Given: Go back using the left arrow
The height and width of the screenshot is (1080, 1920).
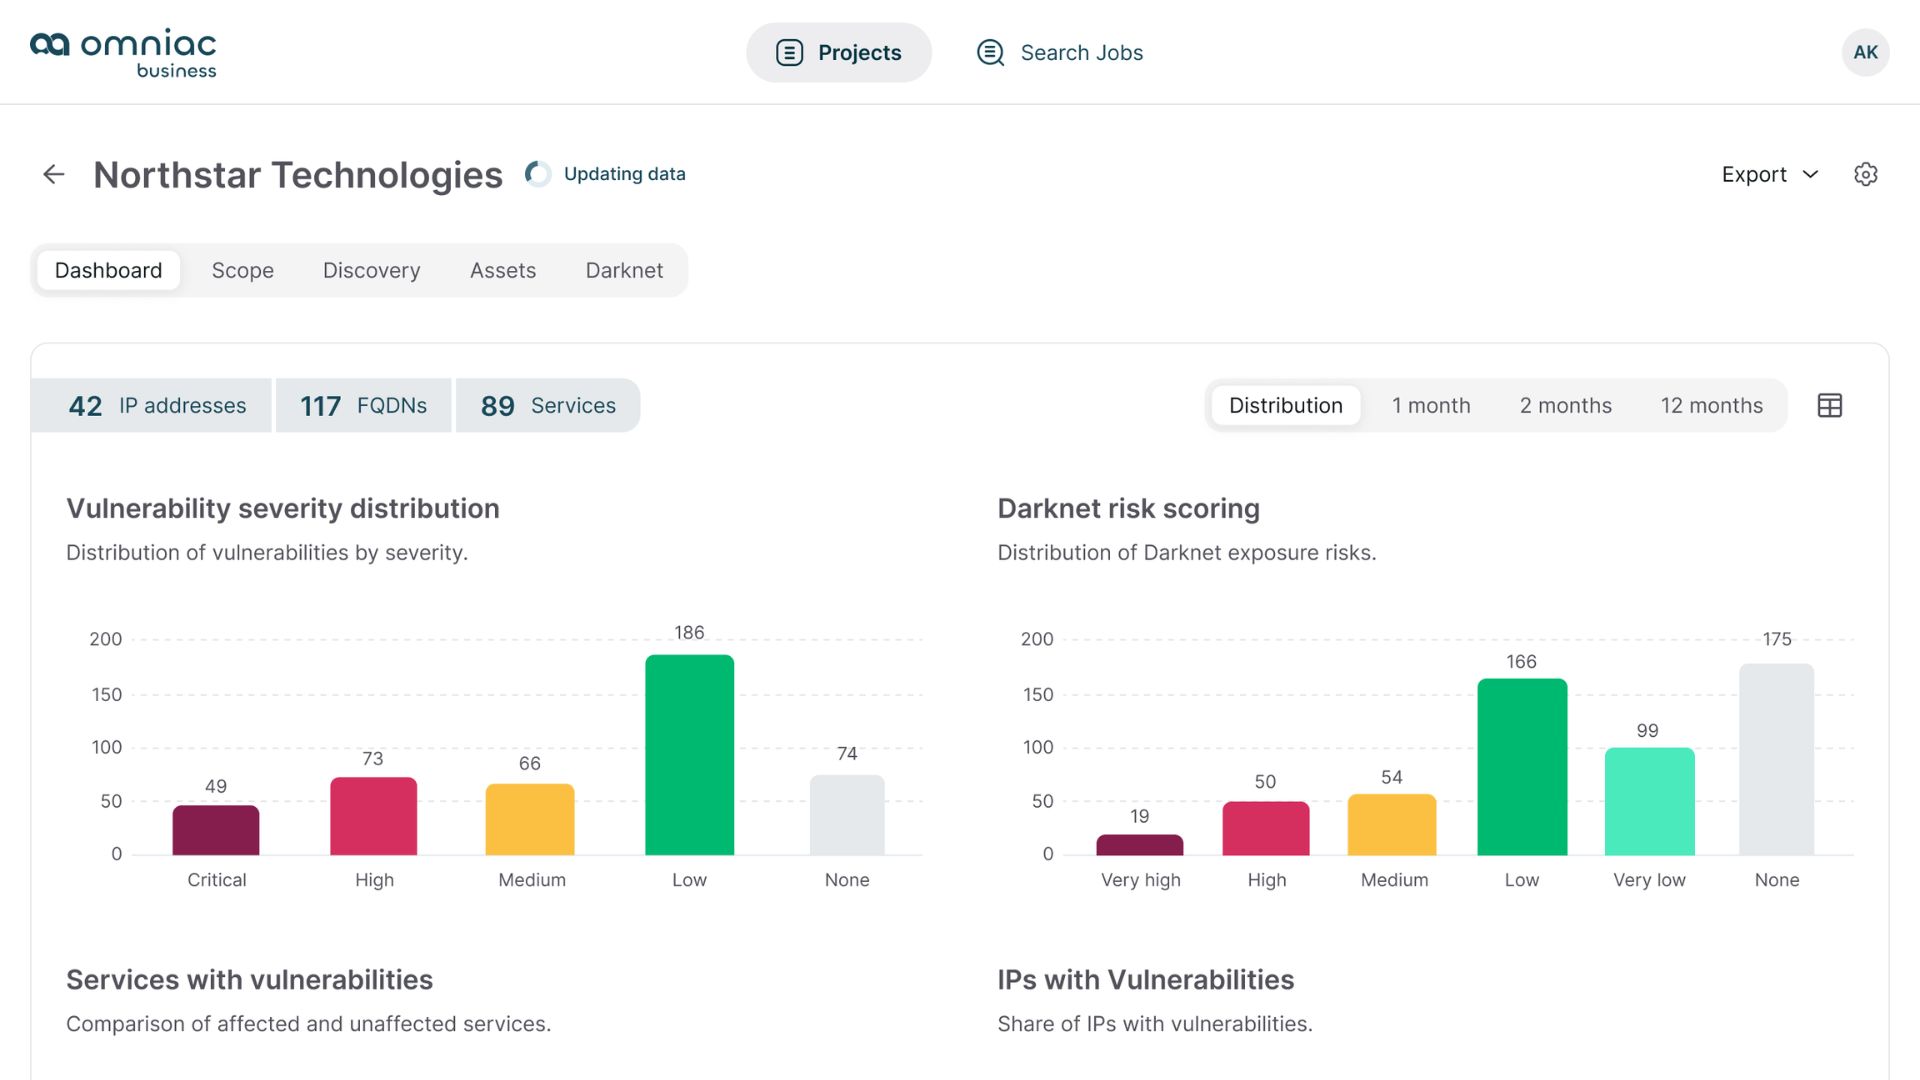Looking at the screenshot, I should pos(54,175).
